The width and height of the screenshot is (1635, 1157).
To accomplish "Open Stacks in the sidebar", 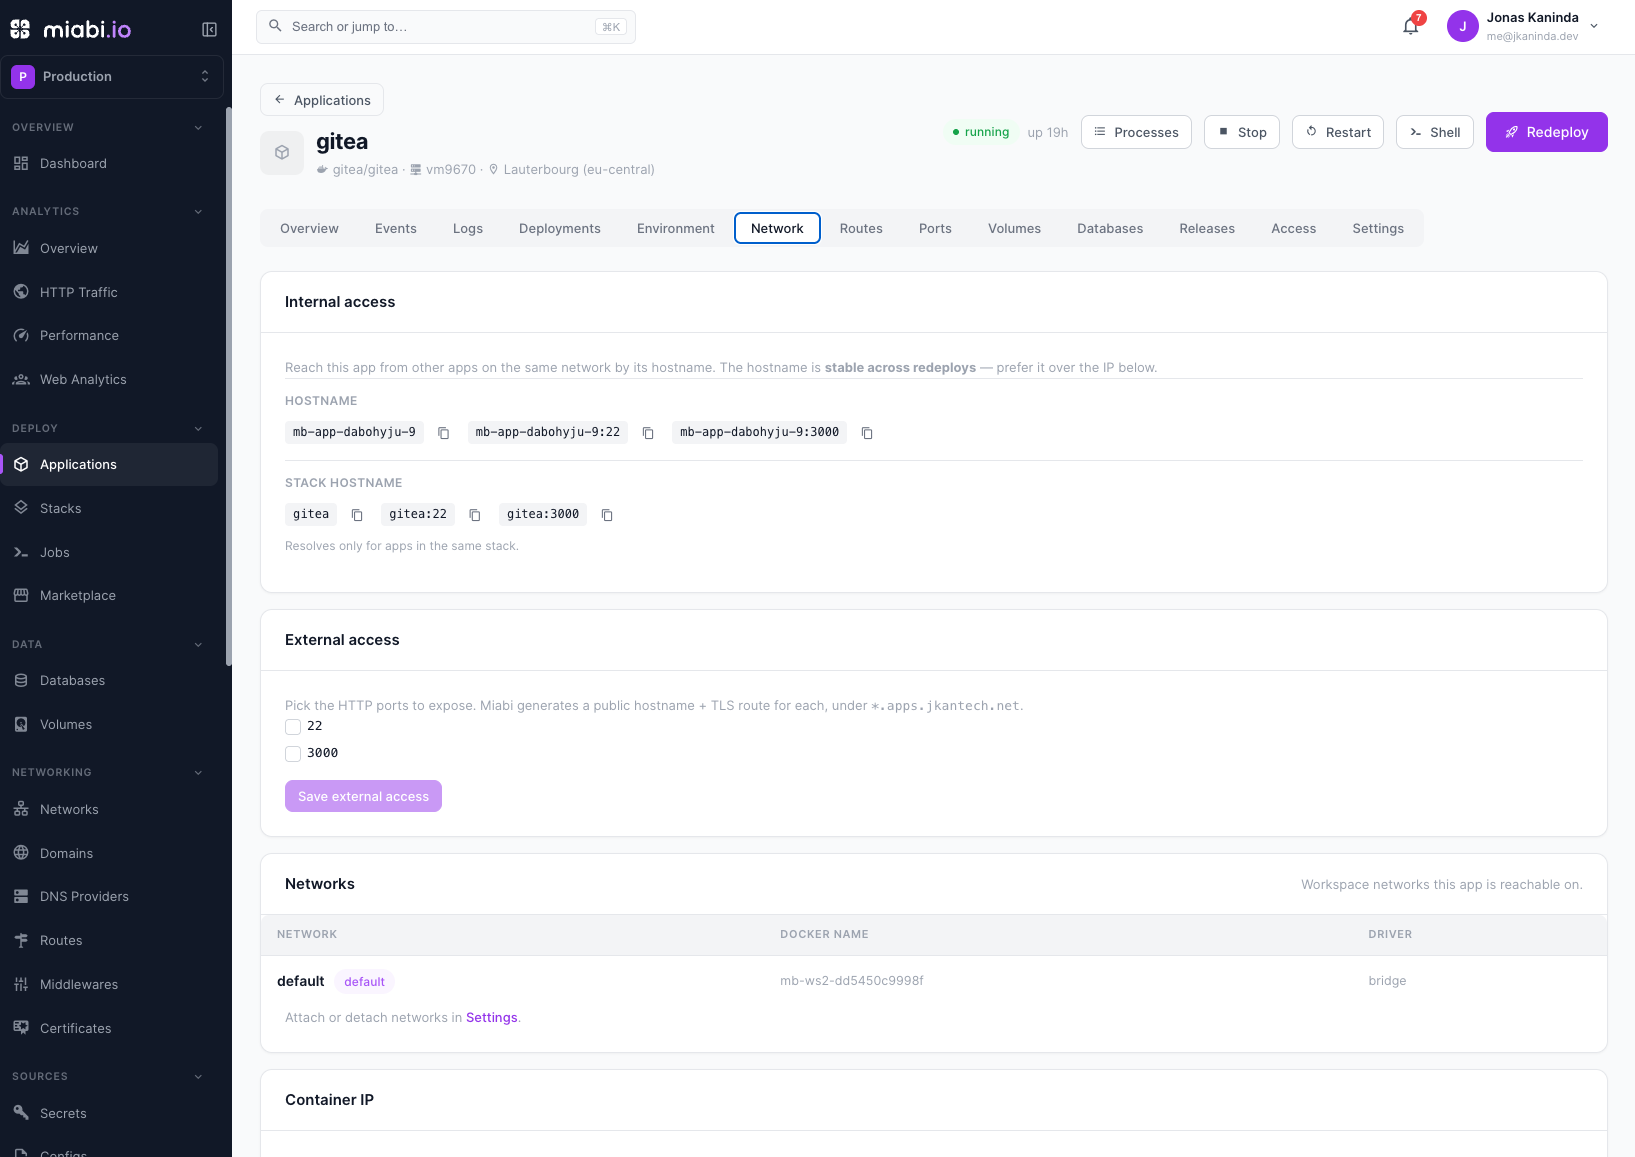I will [x=109, y=508].
